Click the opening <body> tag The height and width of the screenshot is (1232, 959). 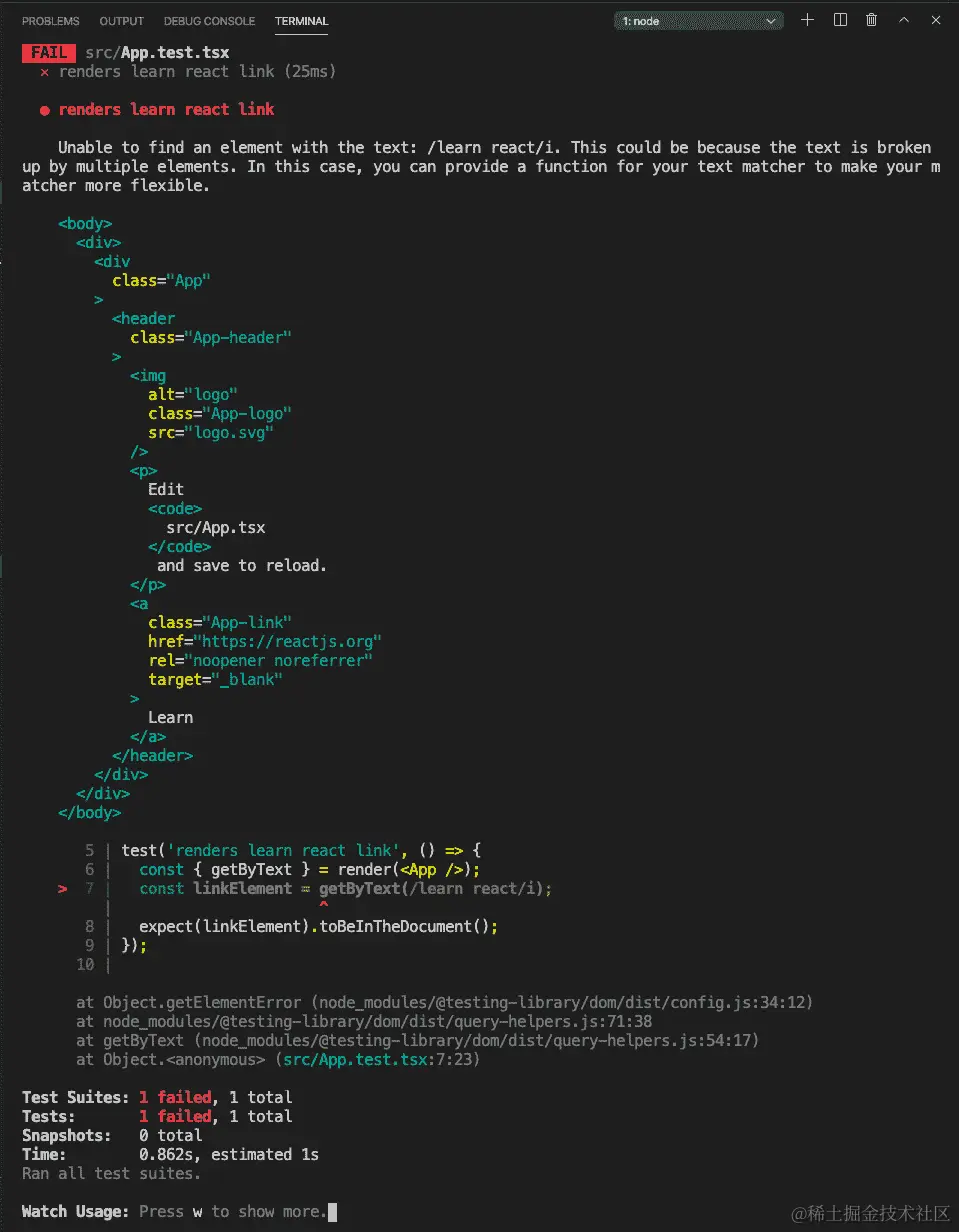pyautogui.click(x=85, y=223)
